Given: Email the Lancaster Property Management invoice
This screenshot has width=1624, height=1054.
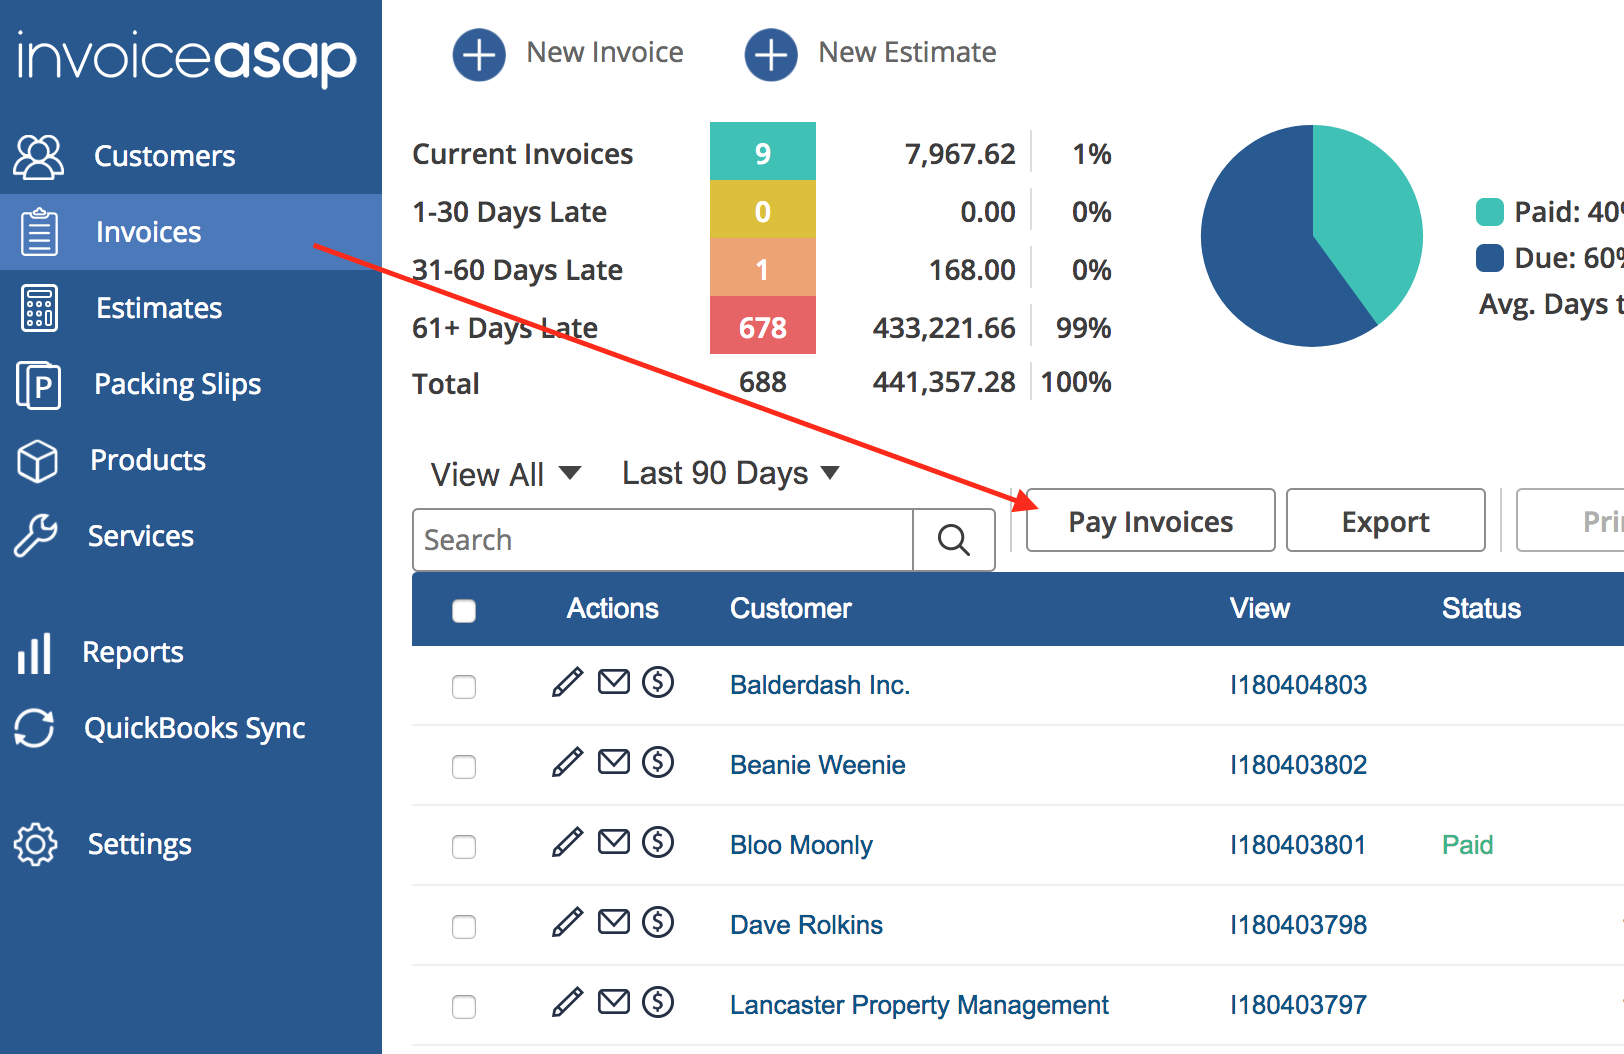Looking at the screenshot, I should tap(614, 1002).
